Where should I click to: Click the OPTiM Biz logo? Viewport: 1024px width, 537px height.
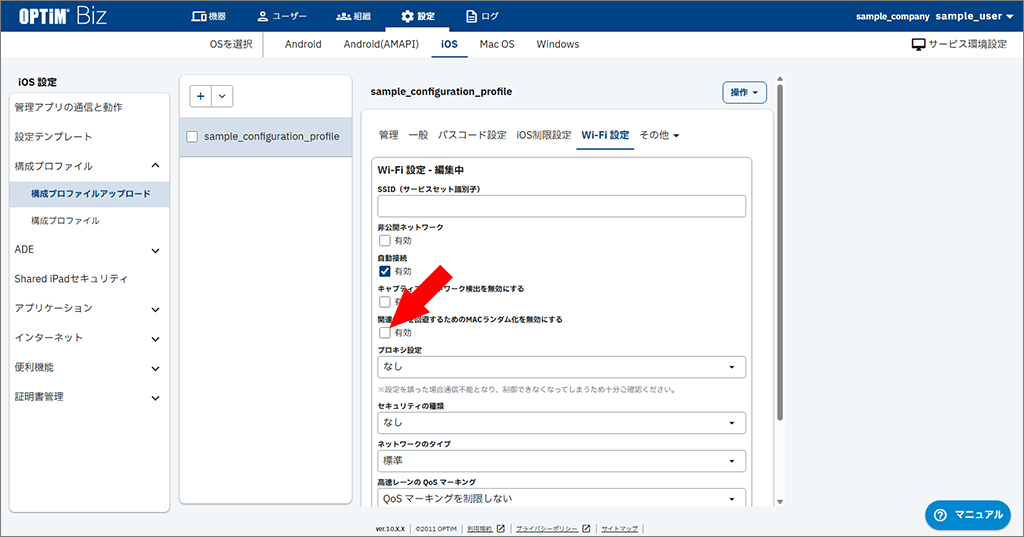pos(62,16)
